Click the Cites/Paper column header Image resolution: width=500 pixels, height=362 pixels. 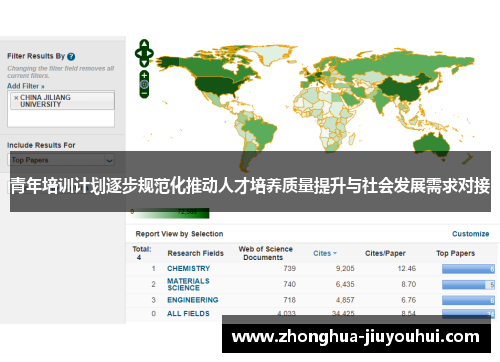point(385,253)
